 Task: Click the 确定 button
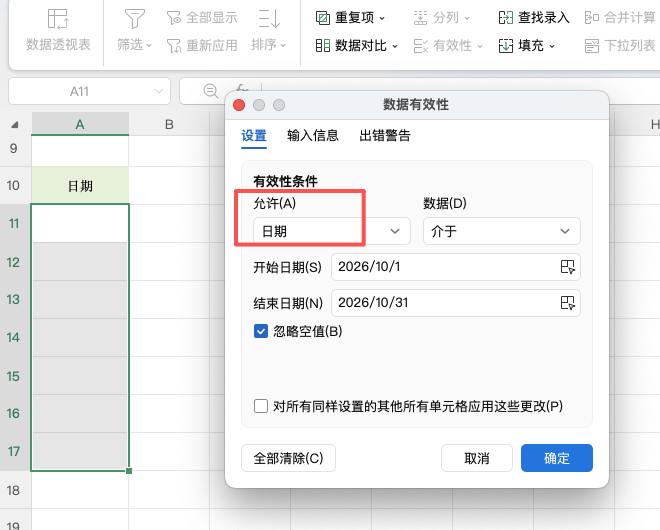[557, 458]
